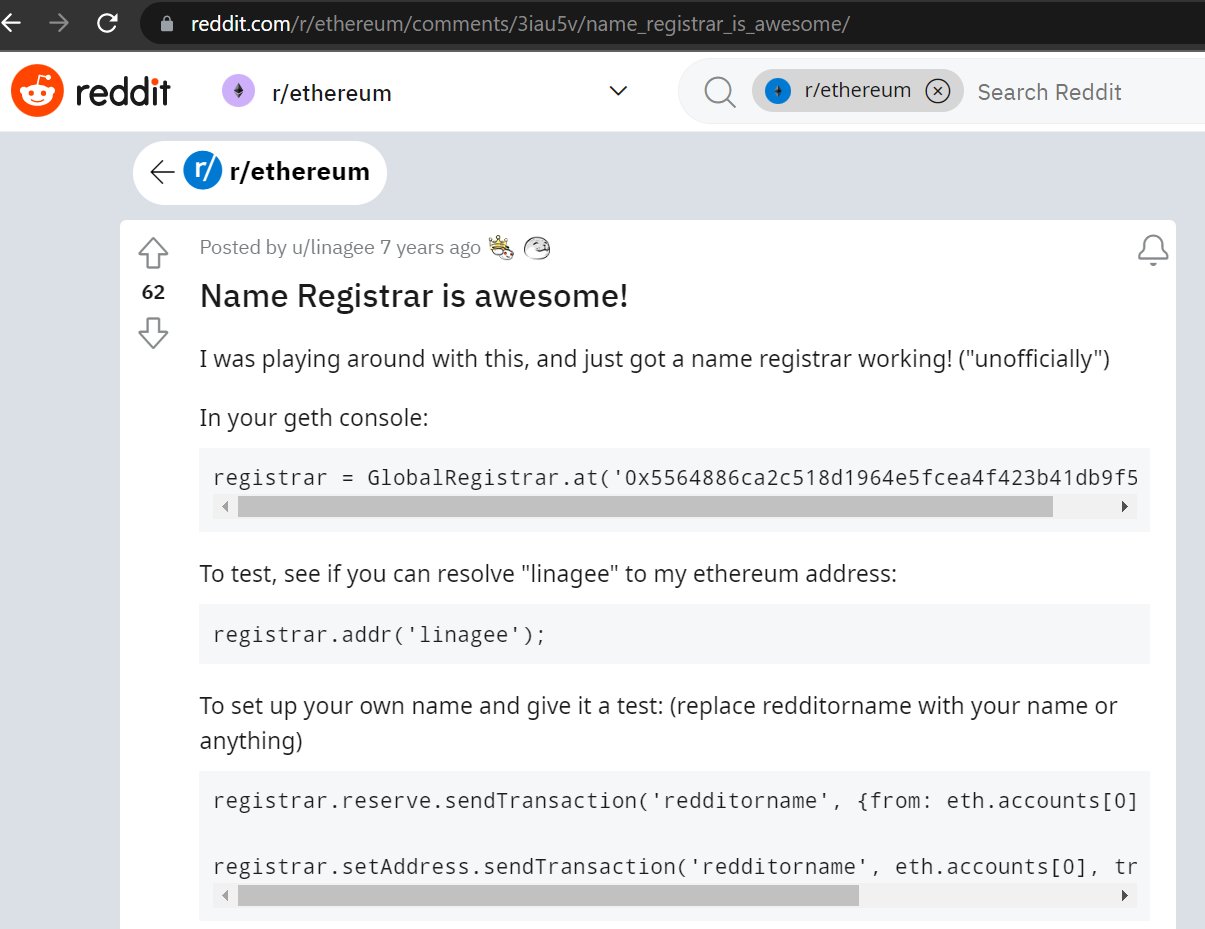This screenshot has height=929, width=1205.
Task: Click the browser back arrow
Action: [10, 23]
